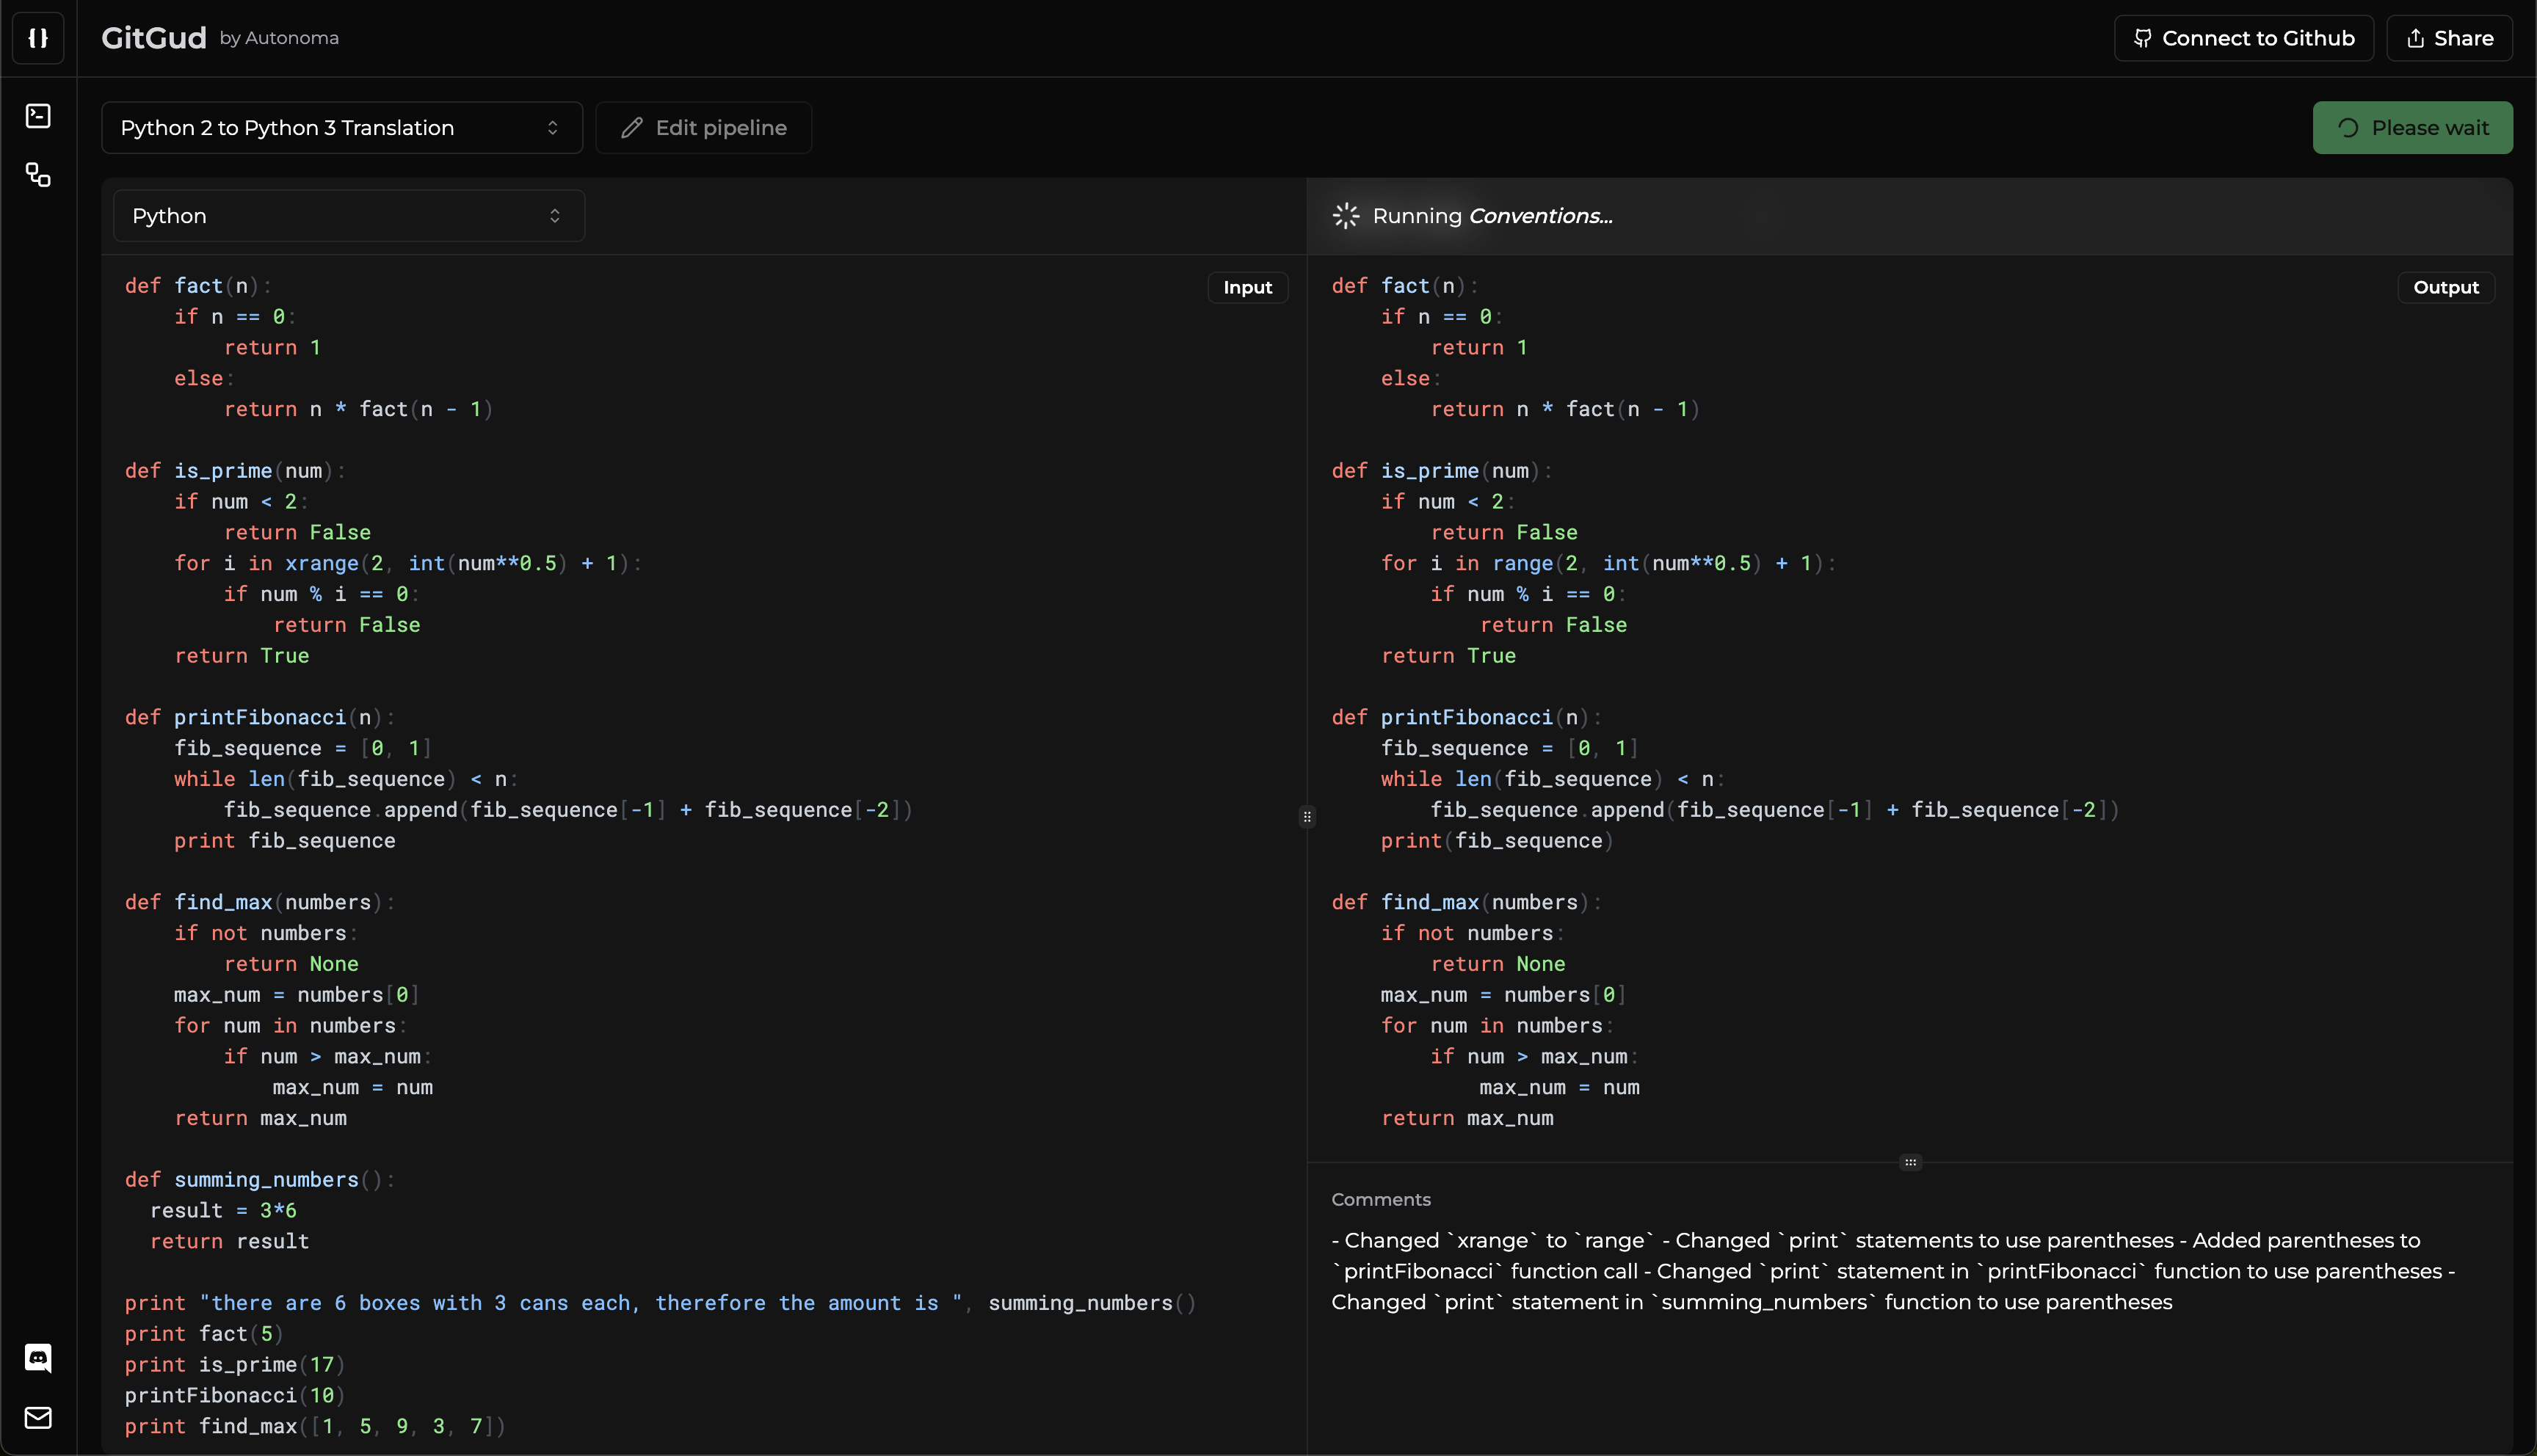The width and height of the screenshot is (2537, 1456).
Task: Click the 'by Autonoma' text
Action: click(279, 38)
